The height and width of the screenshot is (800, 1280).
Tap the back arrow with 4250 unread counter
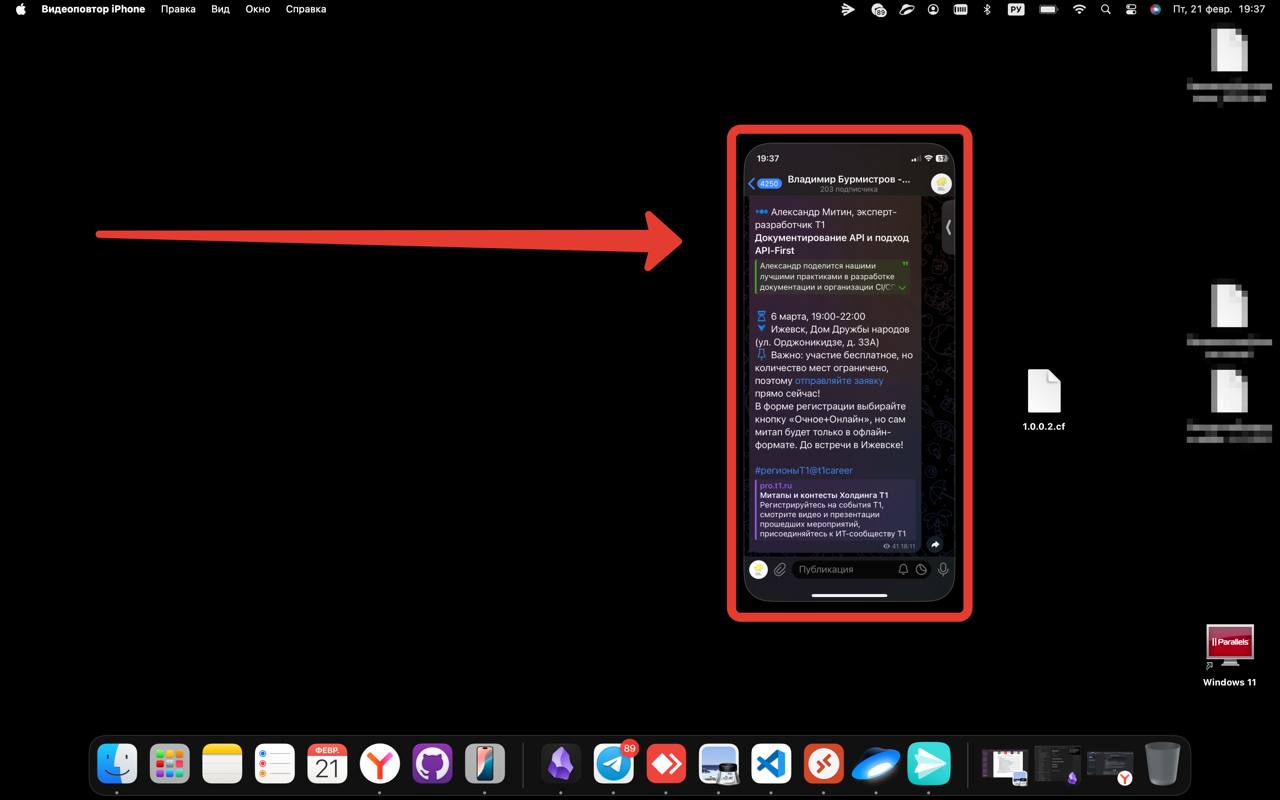(x=765, y=184)
